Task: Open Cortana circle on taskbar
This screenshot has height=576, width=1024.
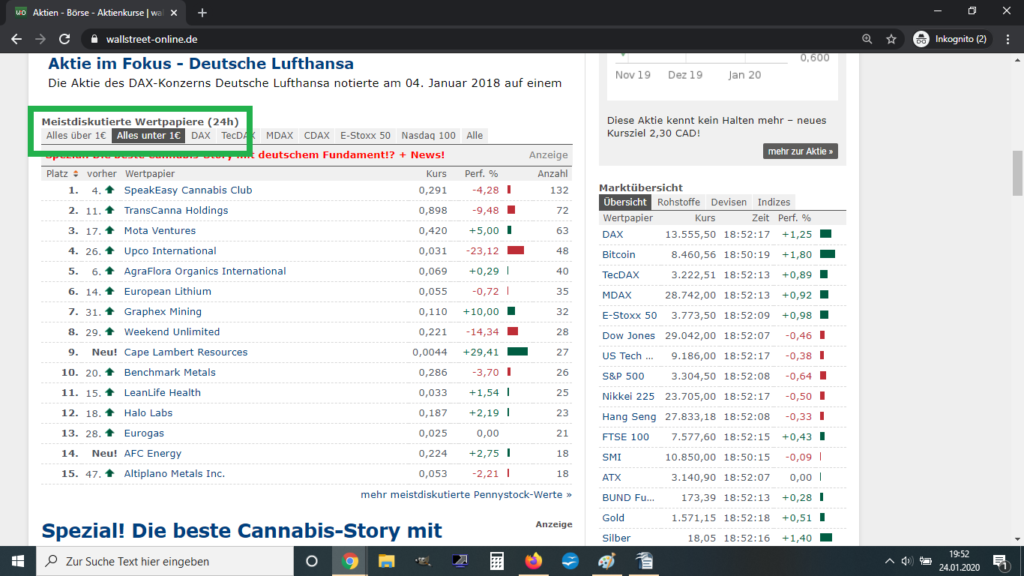Action: coord(312,561)
